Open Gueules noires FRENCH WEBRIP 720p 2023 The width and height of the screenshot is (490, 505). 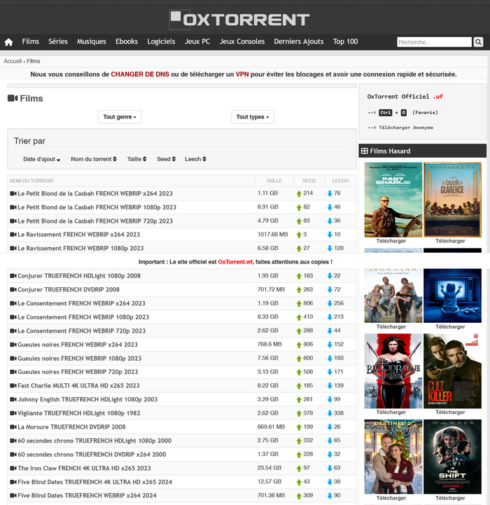coord(78,372)
